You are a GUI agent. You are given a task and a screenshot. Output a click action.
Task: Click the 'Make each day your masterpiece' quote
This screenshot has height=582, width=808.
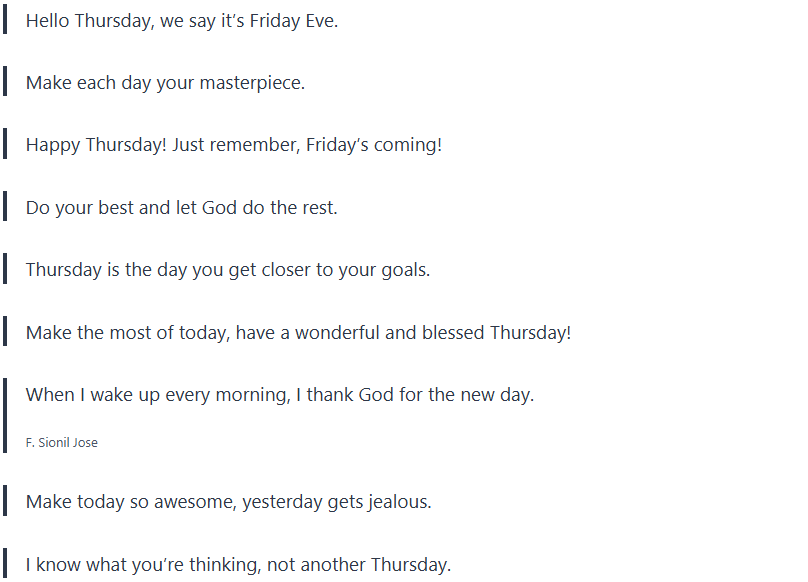(x=165, y=83)
